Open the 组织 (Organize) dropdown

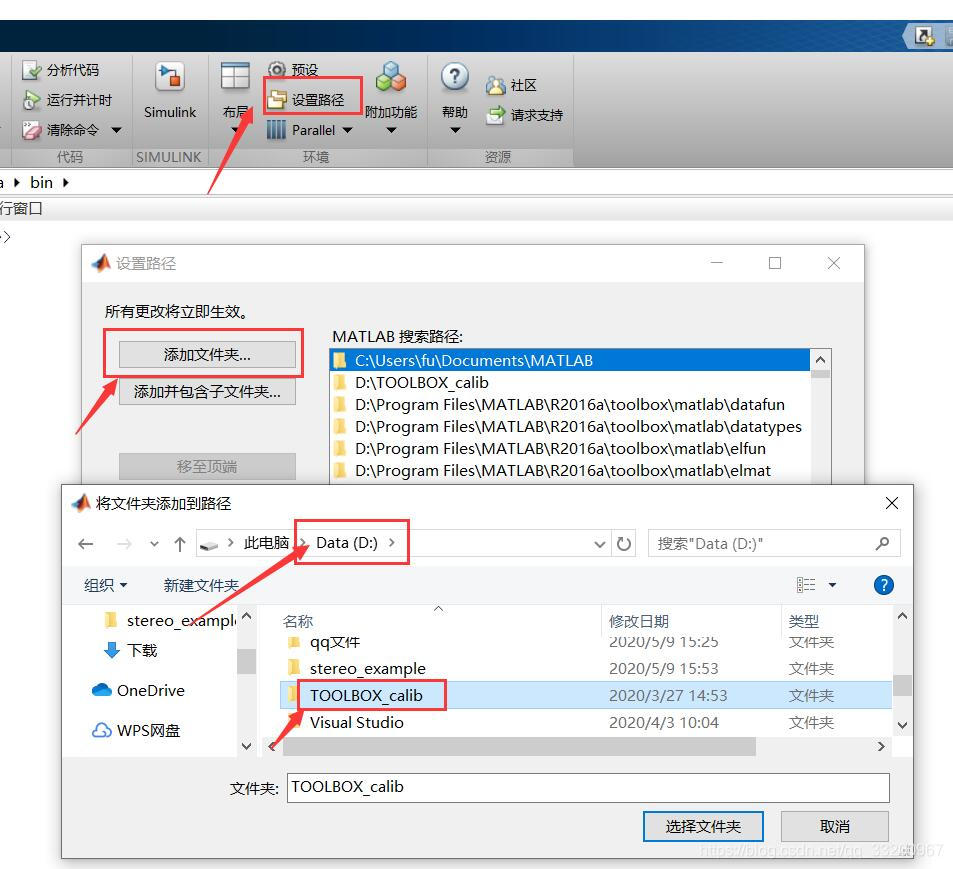pyautogui.click(x=103, y=585)
